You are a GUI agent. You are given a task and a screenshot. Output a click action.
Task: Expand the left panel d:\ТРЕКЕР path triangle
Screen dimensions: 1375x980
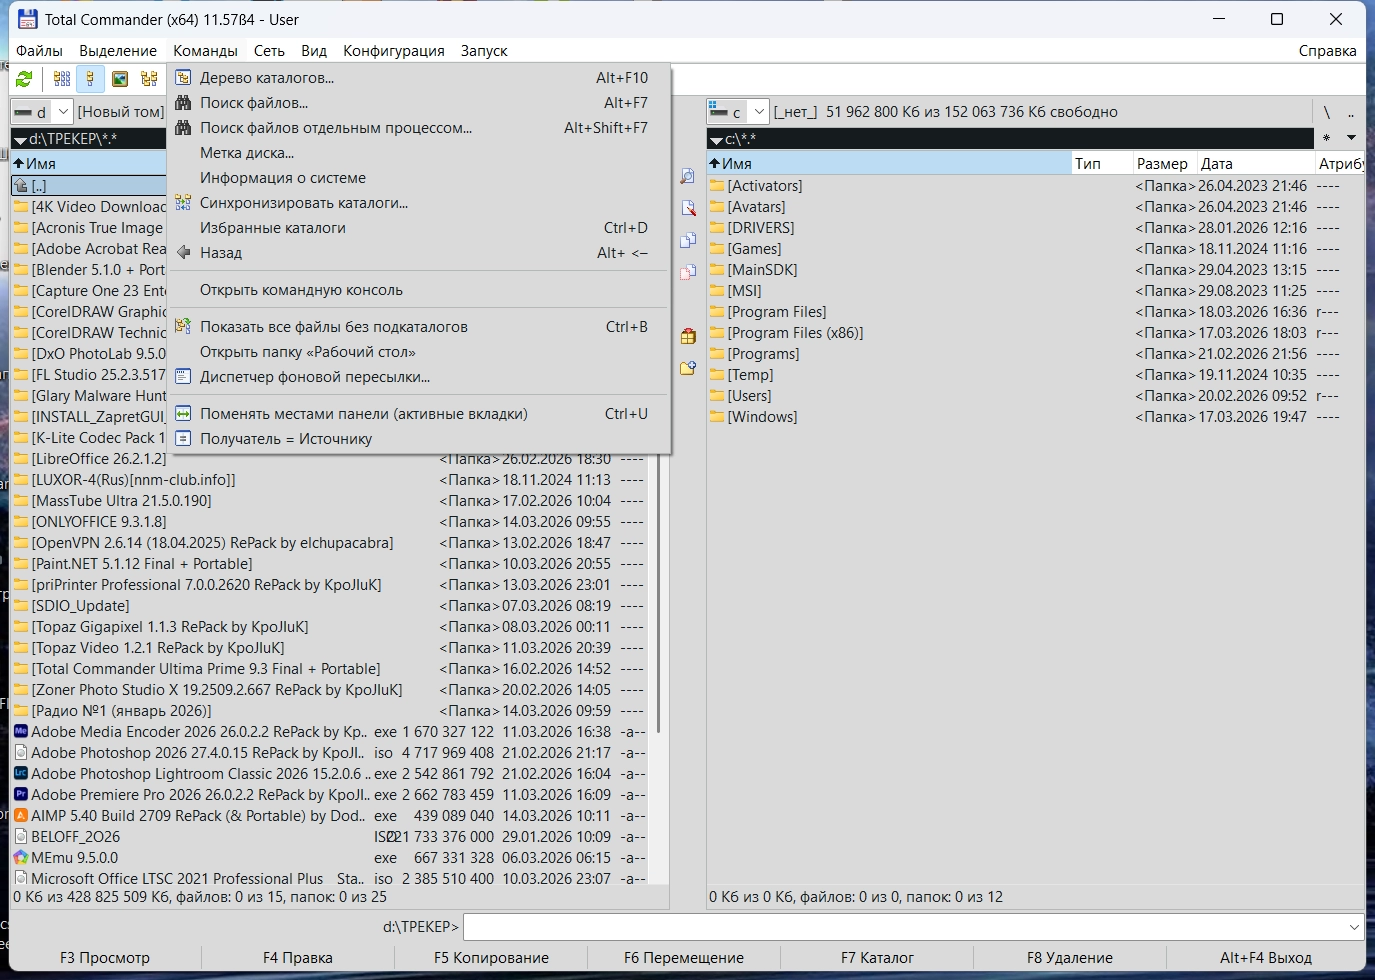point(20,140)
